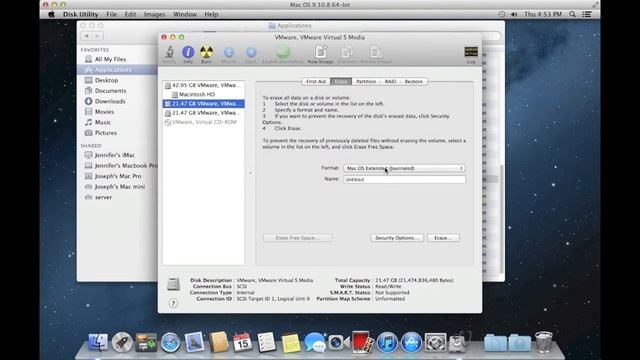Open Mail stamp icon in the Dock
The width and height of the screenshot is (640, 360).
pyautogui.click(x=194, y=342)
